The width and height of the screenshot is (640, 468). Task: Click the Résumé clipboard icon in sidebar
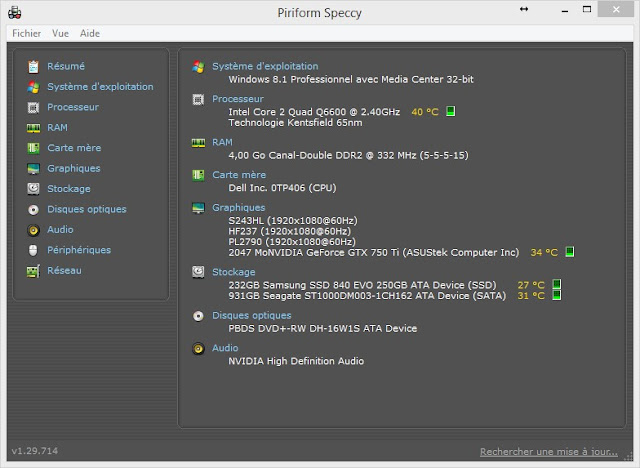[33, 67]
